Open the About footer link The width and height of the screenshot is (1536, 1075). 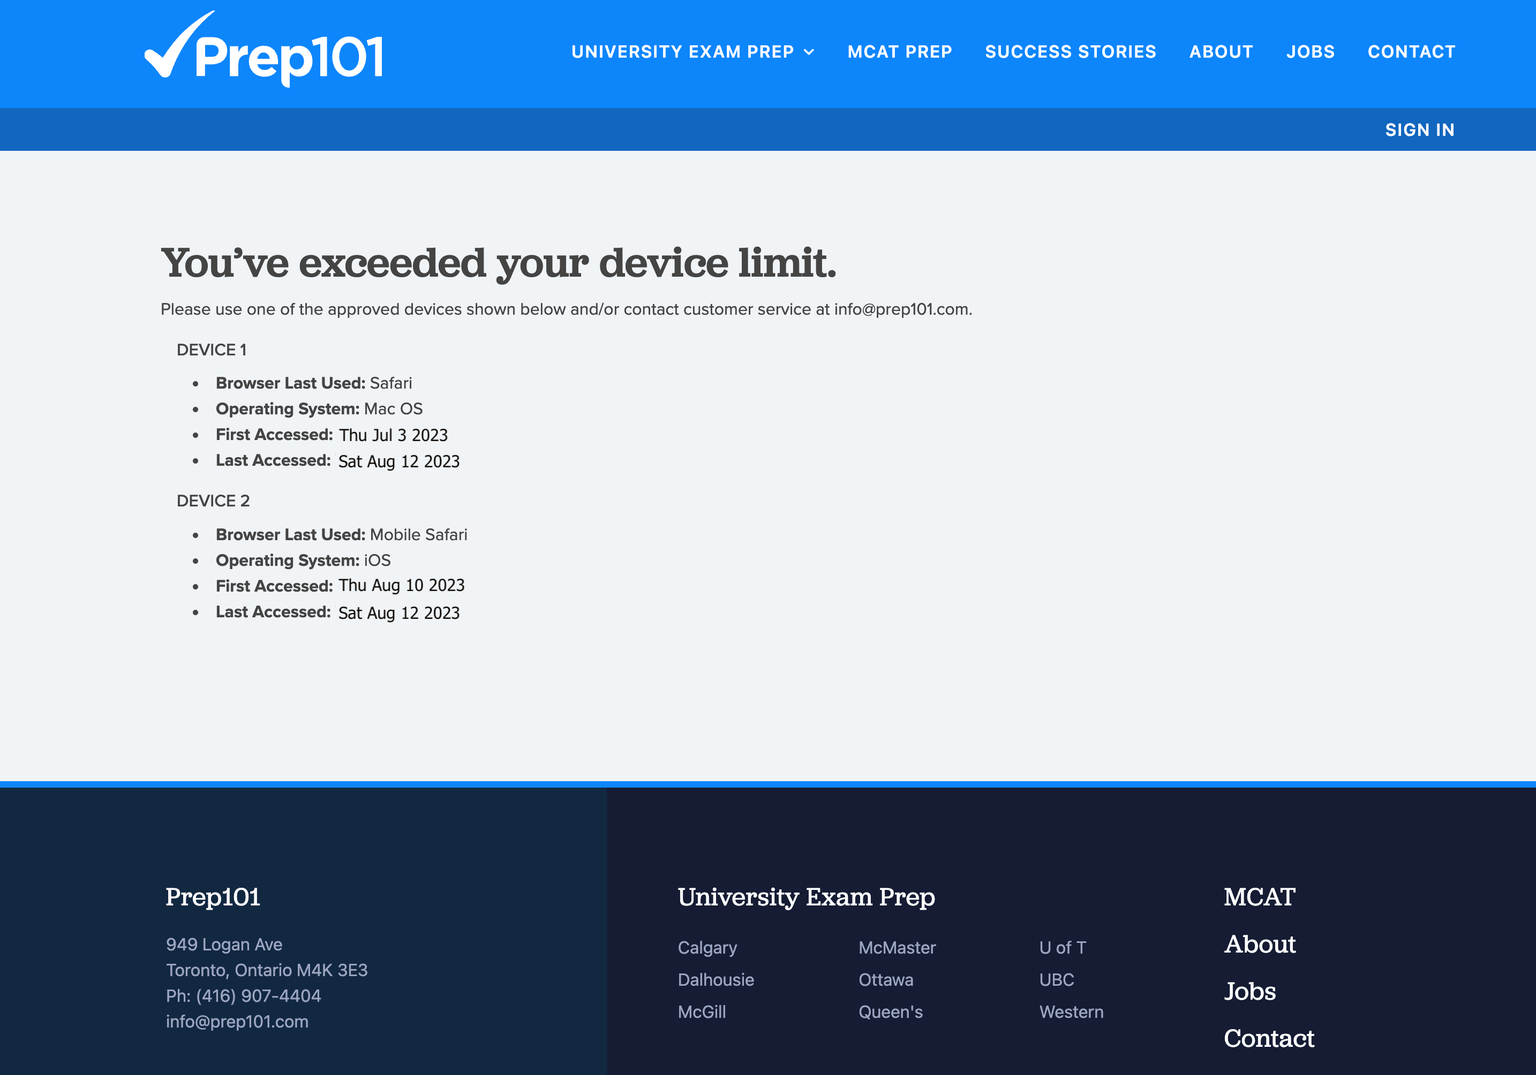pos(1260,944)
